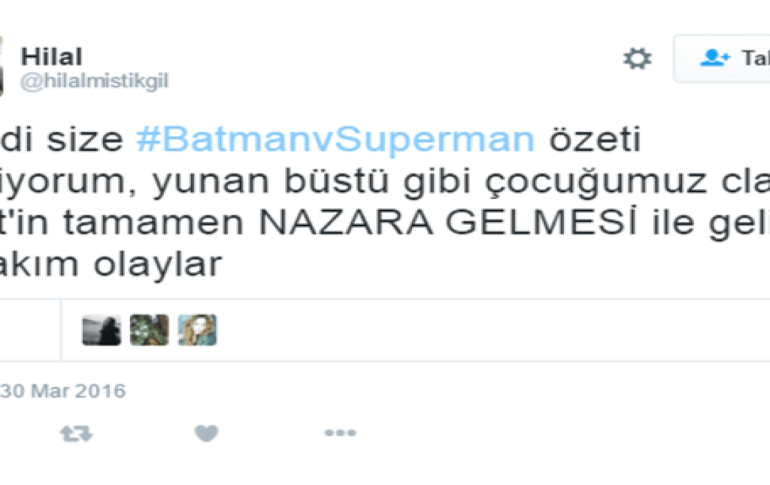
Task: Click the word 'tamamen' in the tweet
Action: (153, 223)
